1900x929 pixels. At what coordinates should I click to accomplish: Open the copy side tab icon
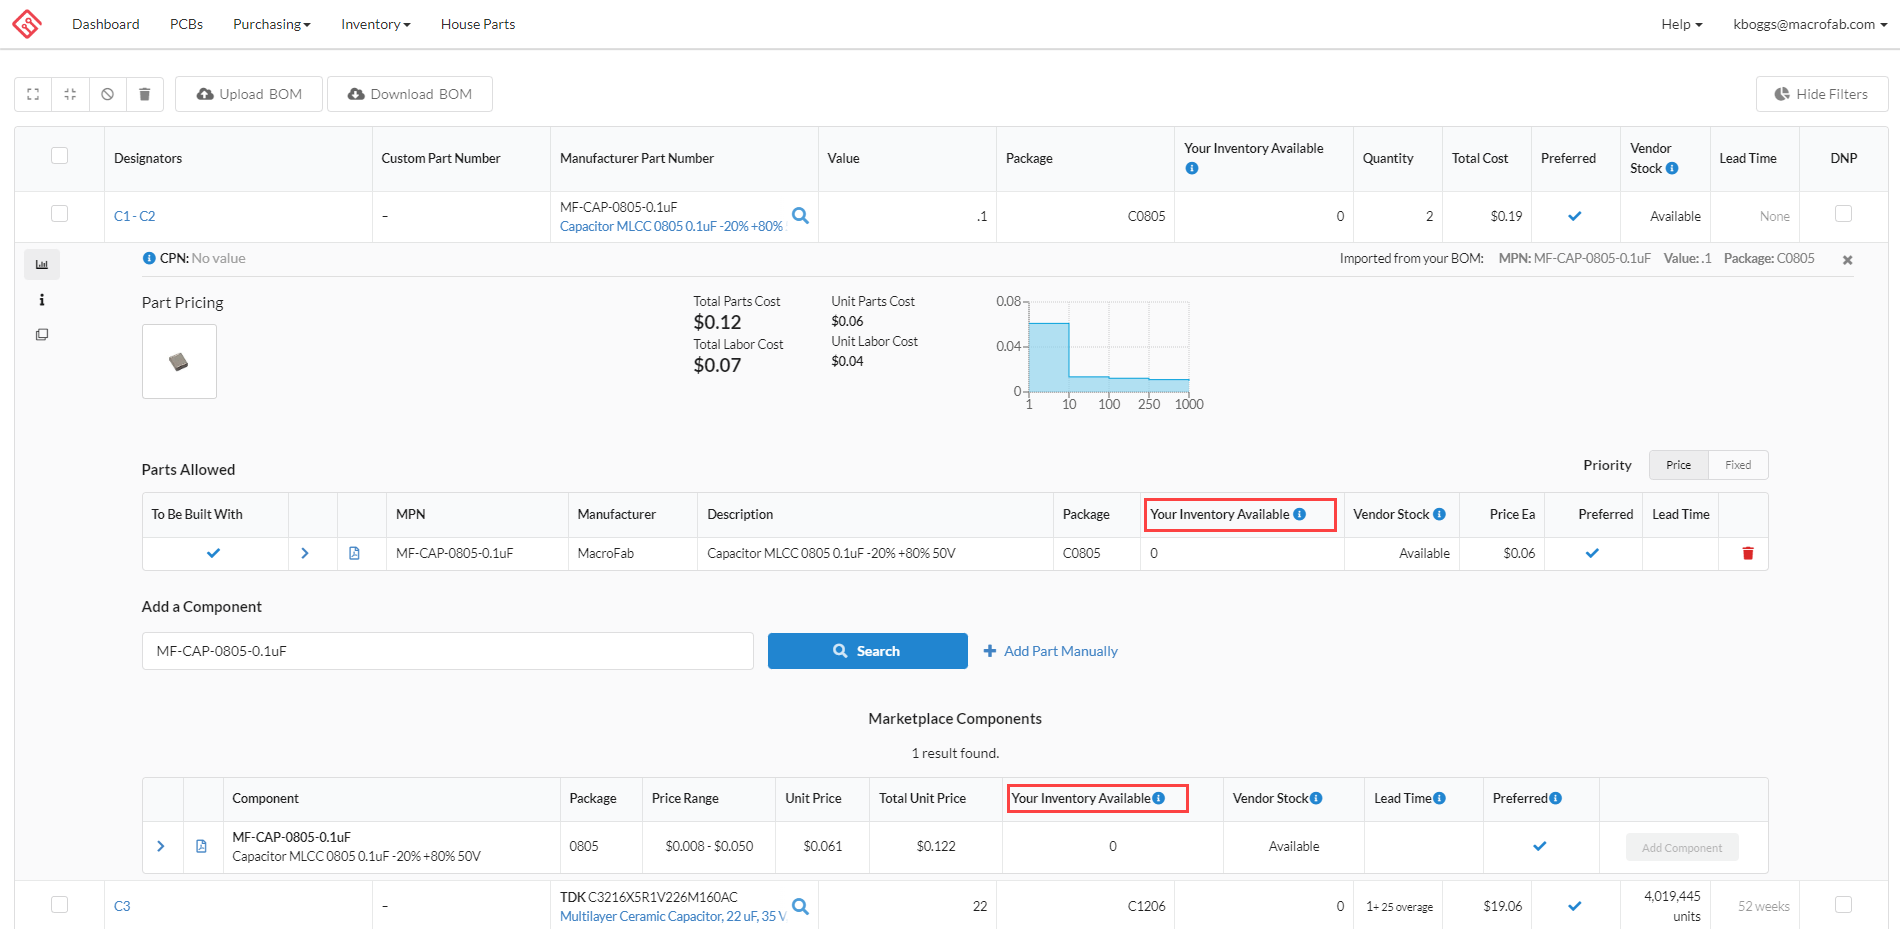pos(42,335)
